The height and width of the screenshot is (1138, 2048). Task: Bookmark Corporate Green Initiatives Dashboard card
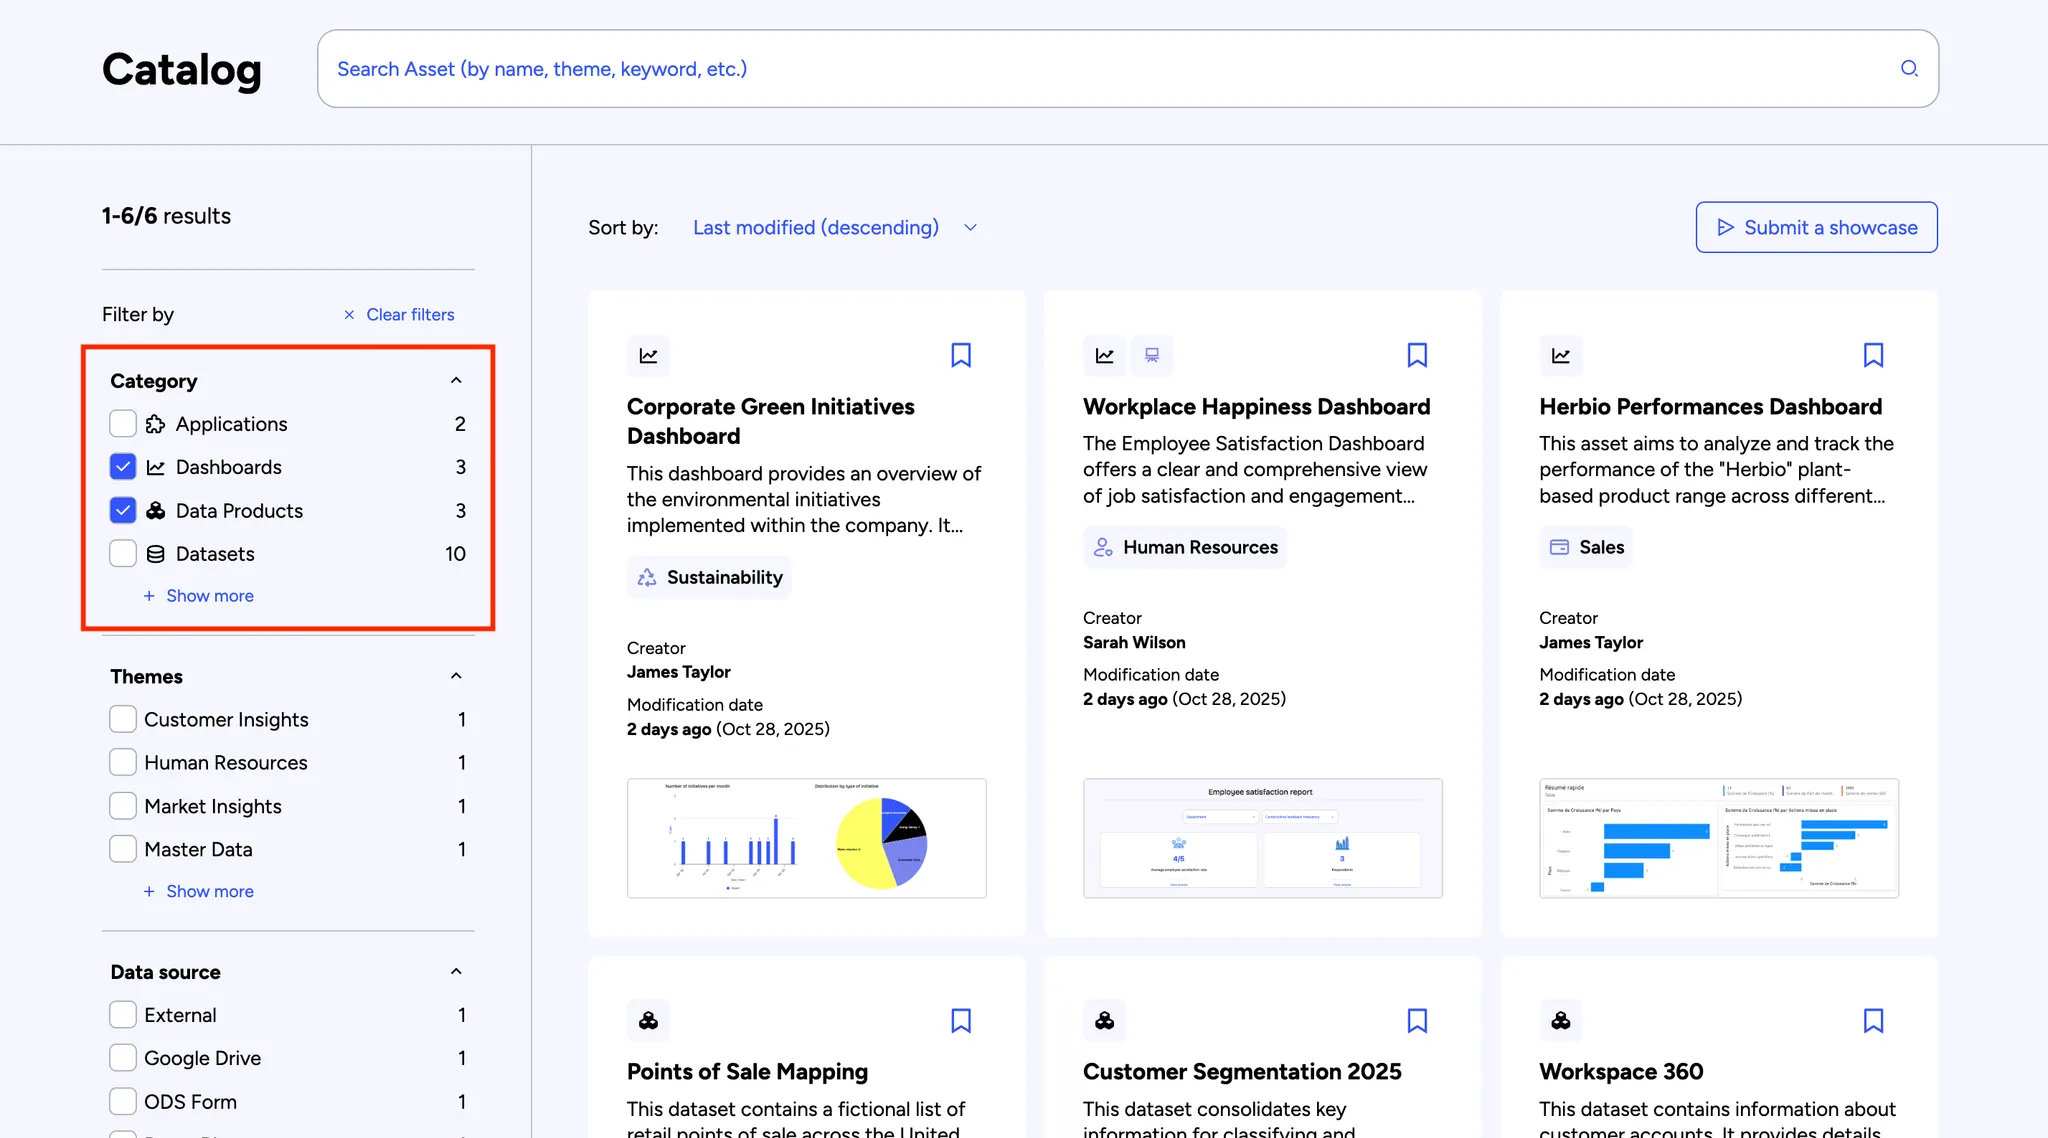(x=960, y=355)
